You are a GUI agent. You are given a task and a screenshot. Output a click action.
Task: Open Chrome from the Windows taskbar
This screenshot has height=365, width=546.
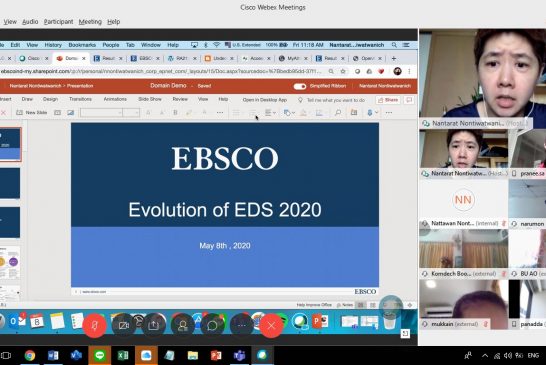[x=30, y=355]
